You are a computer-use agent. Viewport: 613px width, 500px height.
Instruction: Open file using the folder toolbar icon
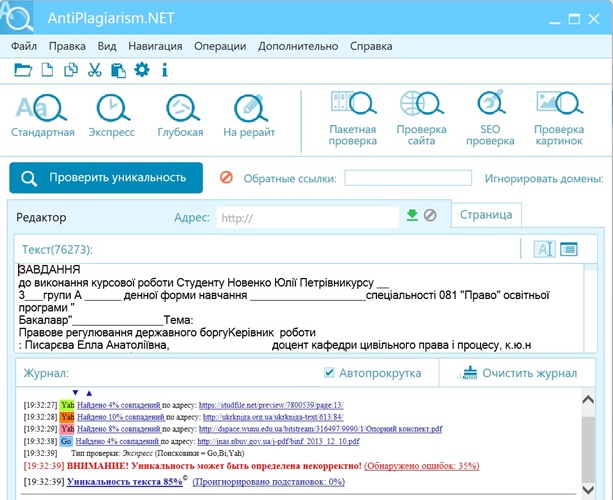pos(23,70)
